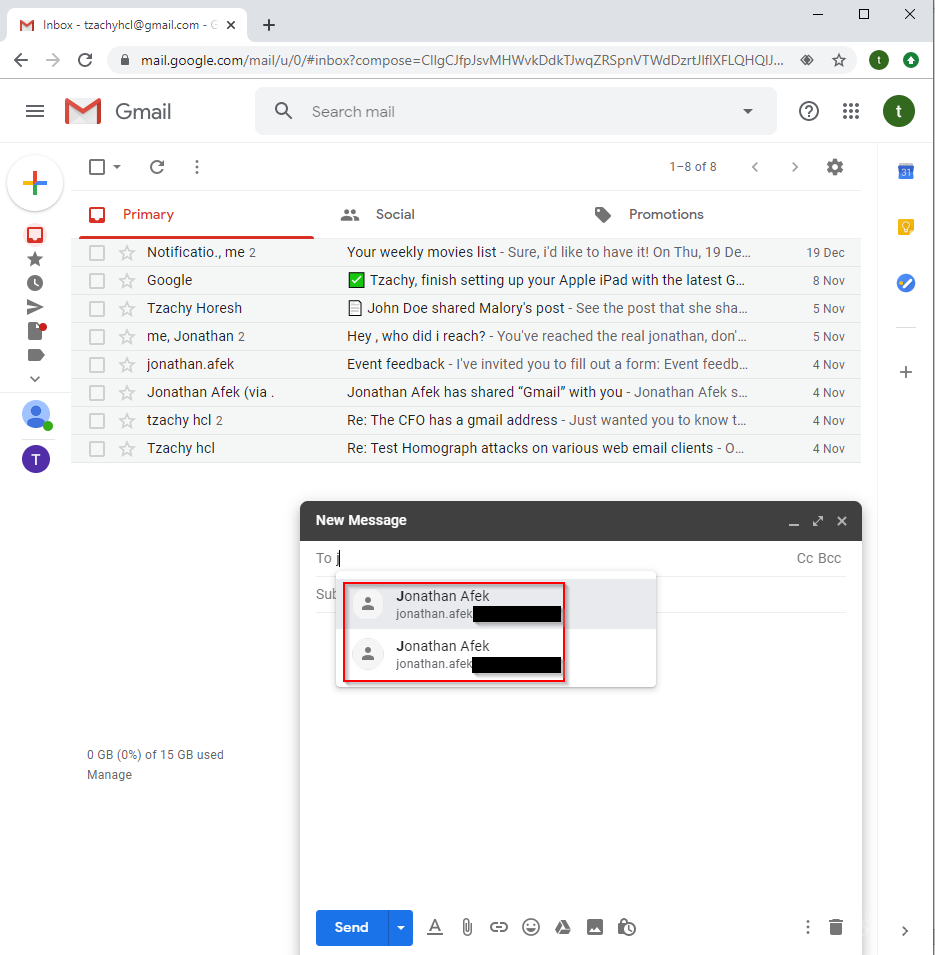The width and height of the screenshot is (935, 955).
Task: Open the main menu hamburger icon
Action: click(35, 111)
